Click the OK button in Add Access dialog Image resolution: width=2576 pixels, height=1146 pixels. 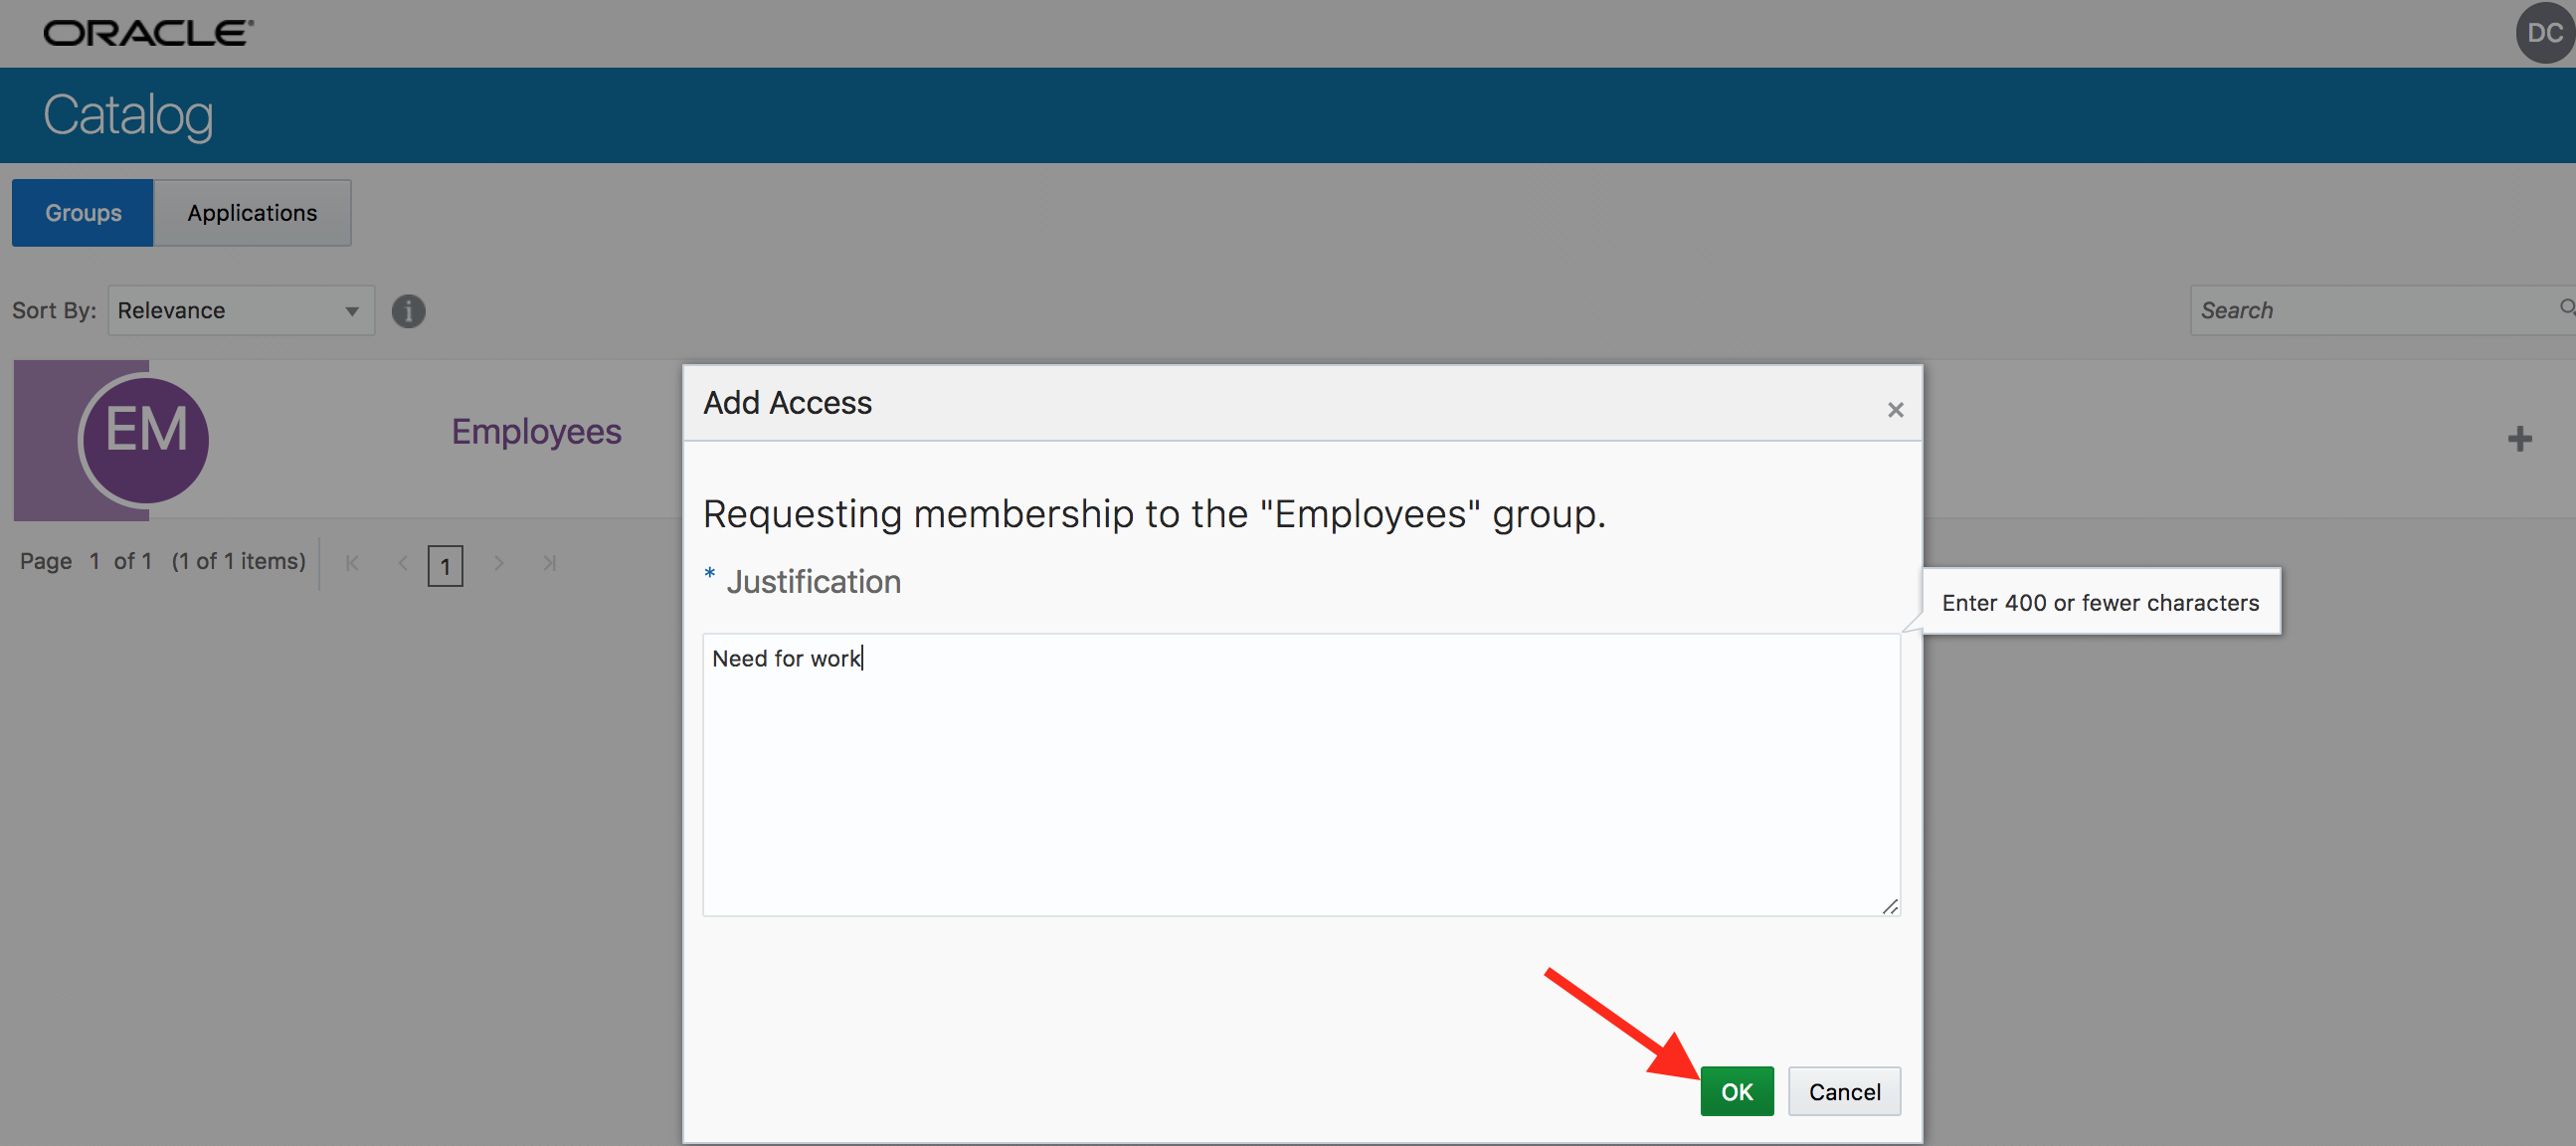[x=1736, y=1091]
